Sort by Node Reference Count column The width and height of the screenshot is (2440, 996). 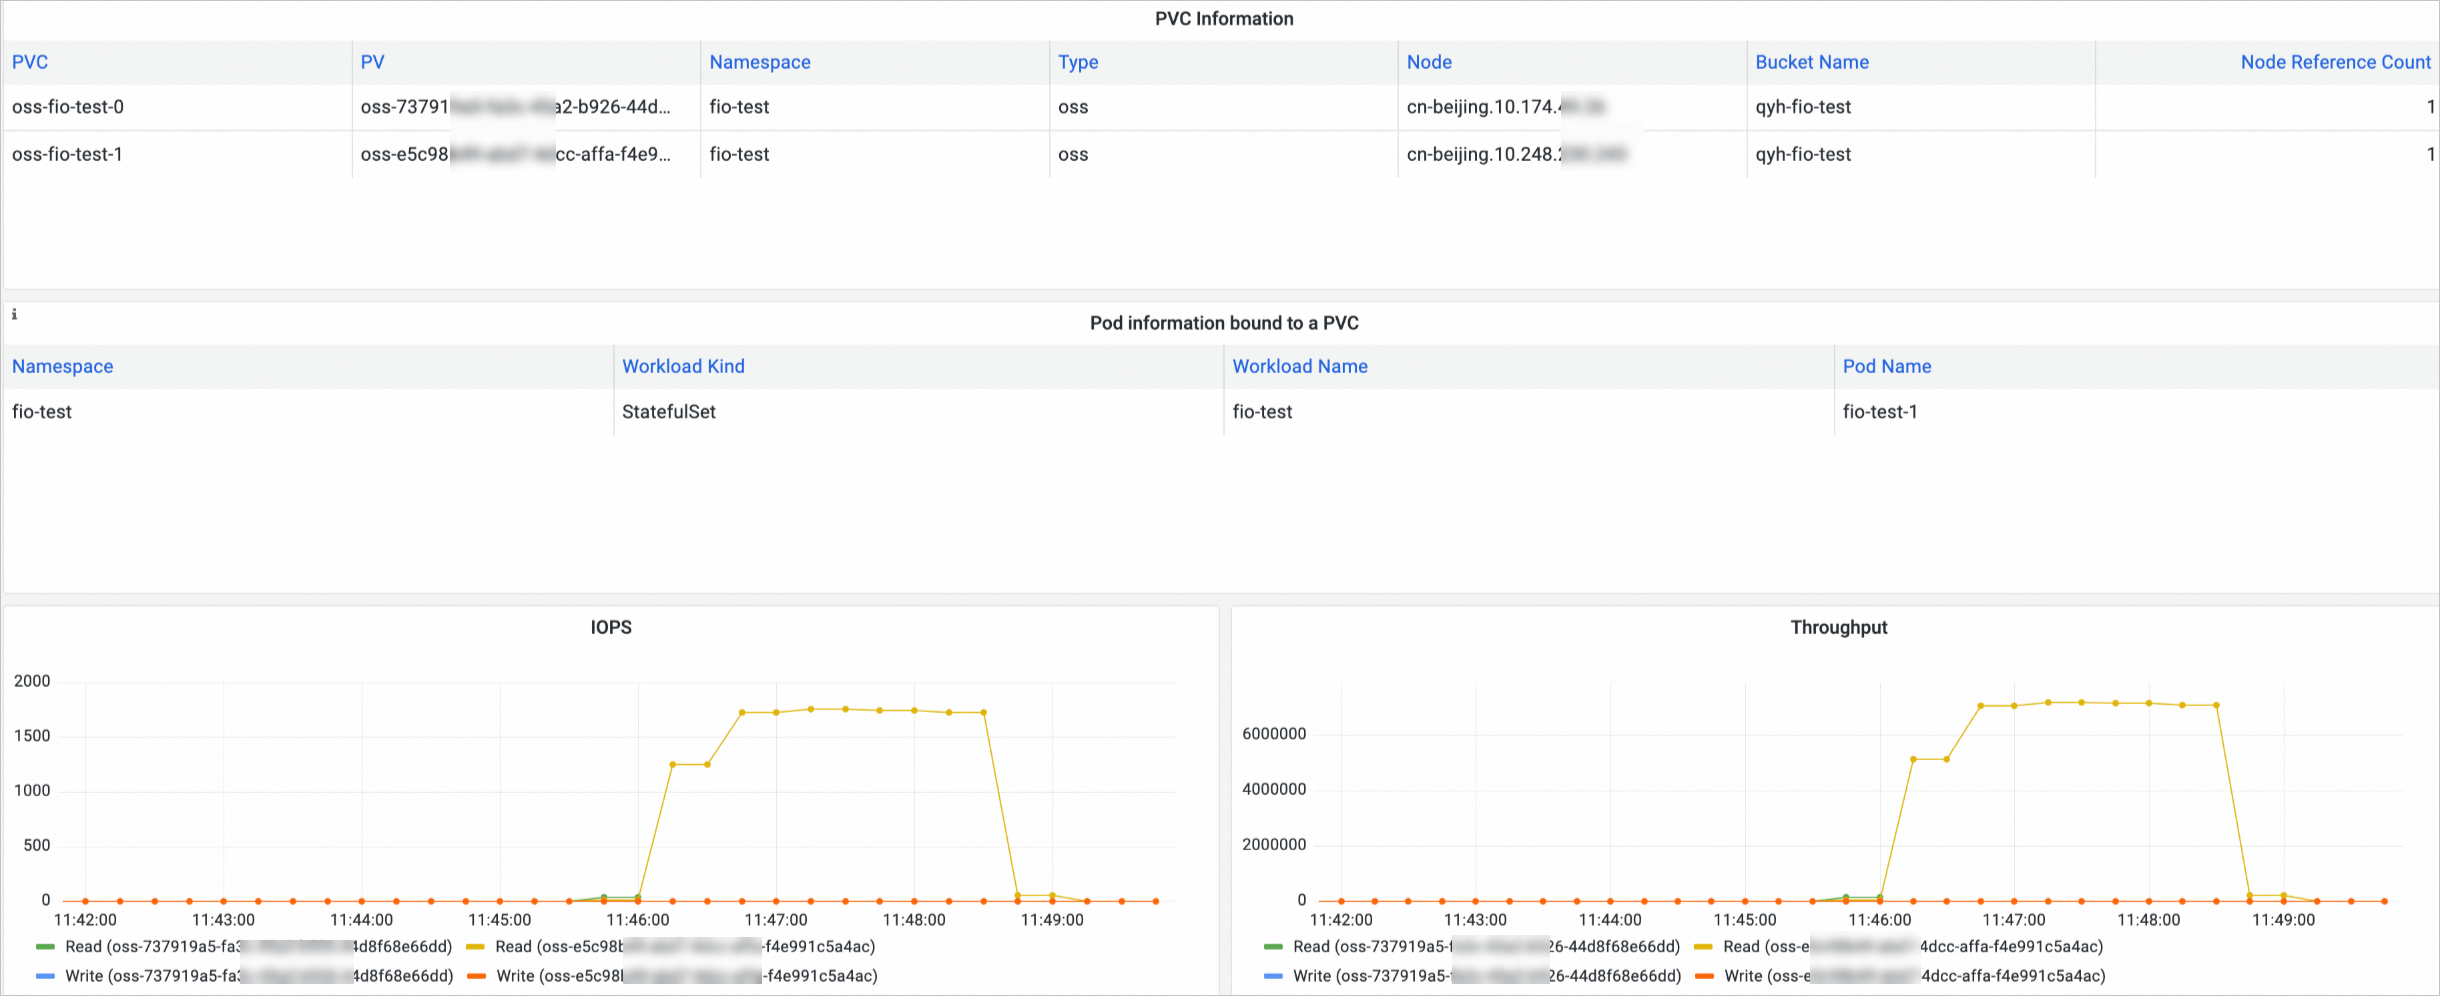(x=2335, y=62)
